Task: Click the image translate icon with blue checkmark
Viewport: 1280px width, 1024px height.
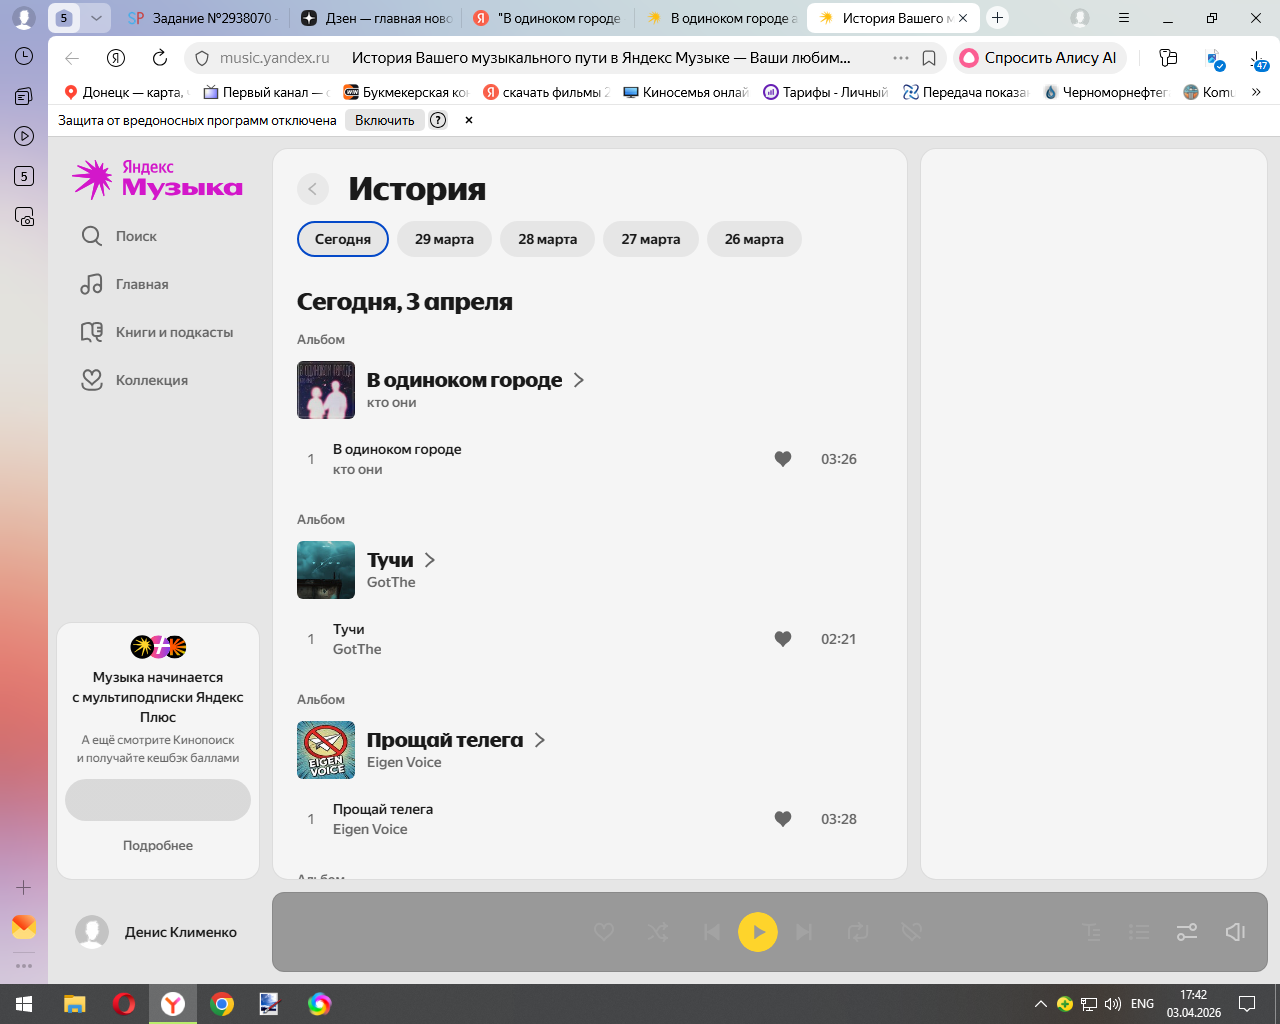Action: 1215,59
